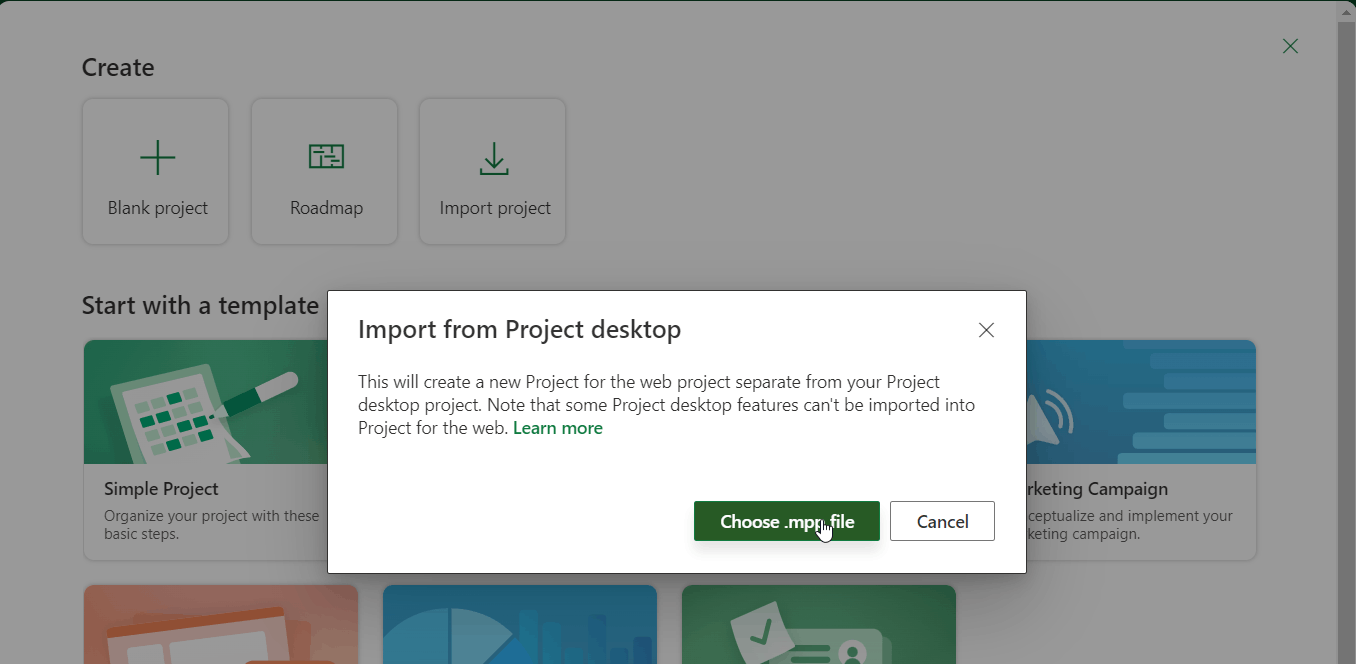Click the Choose .mpp file button

point(787,521)
